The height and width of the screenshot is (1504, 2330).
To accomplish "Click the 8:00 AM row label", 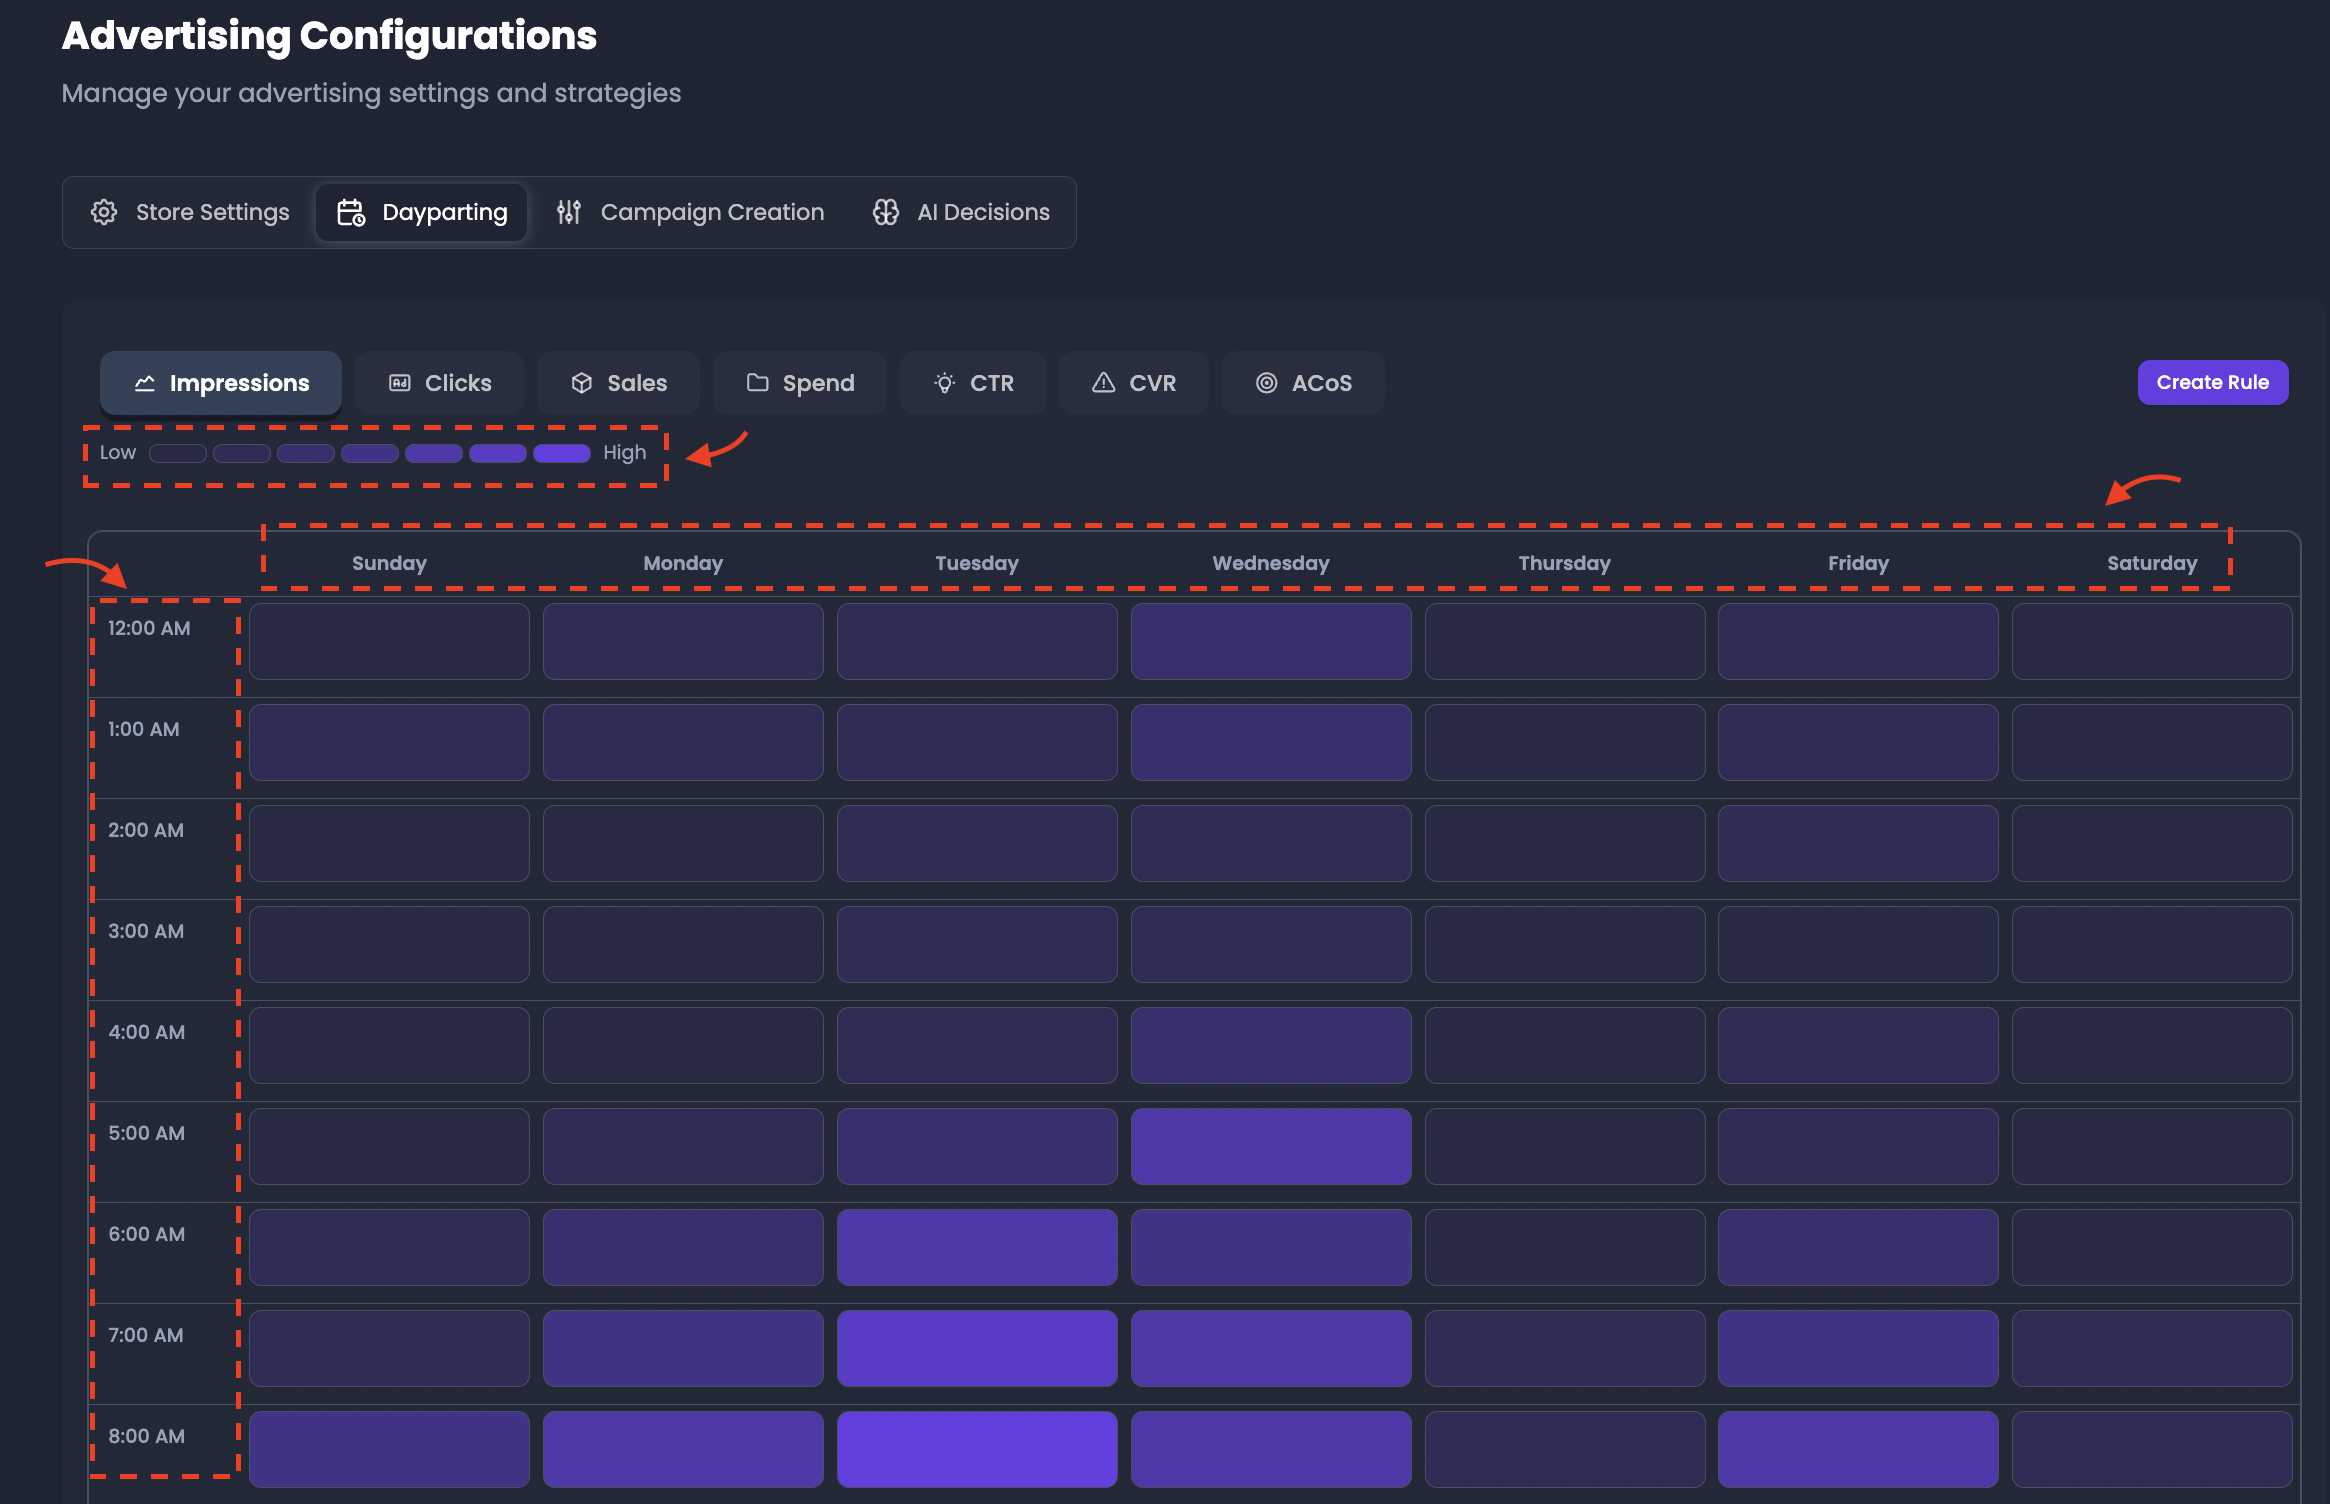I will pos(147,1436).
